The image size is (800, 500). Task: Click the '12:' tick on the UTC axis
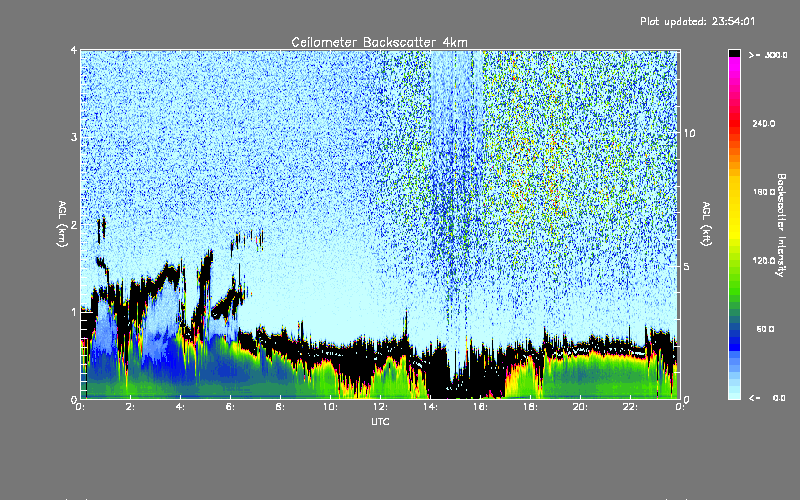pos(381,407)
